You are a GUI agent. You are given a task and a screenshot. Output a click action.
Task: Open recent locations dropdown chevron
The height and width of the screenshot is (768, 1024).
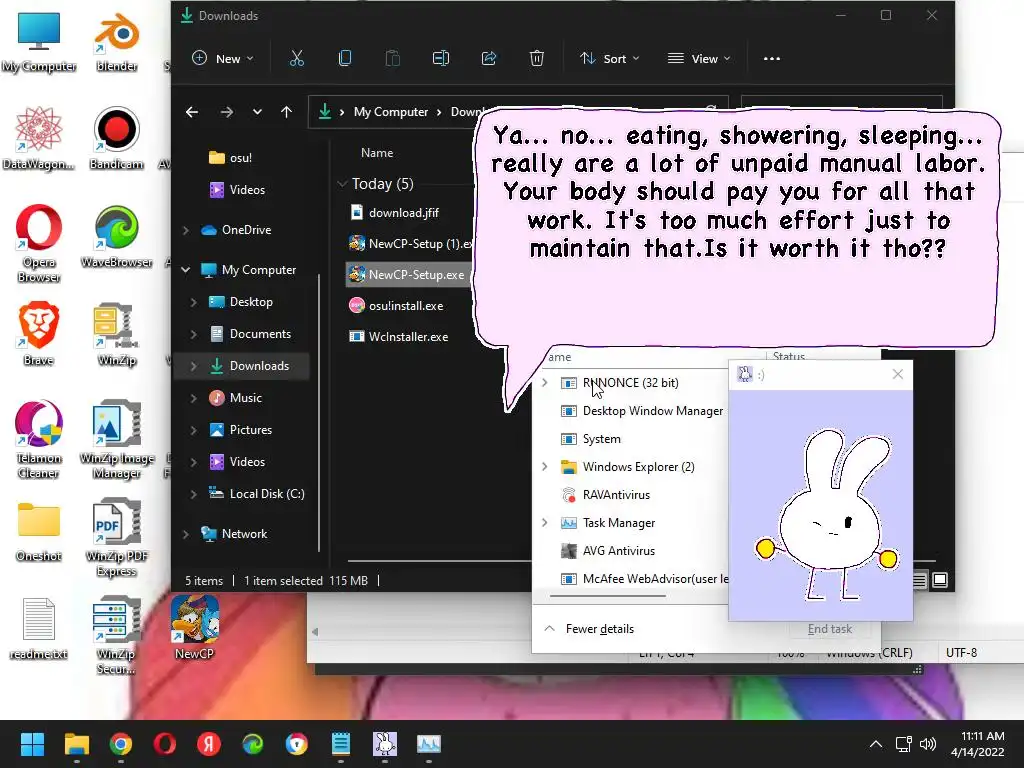(x=257, y=112)
